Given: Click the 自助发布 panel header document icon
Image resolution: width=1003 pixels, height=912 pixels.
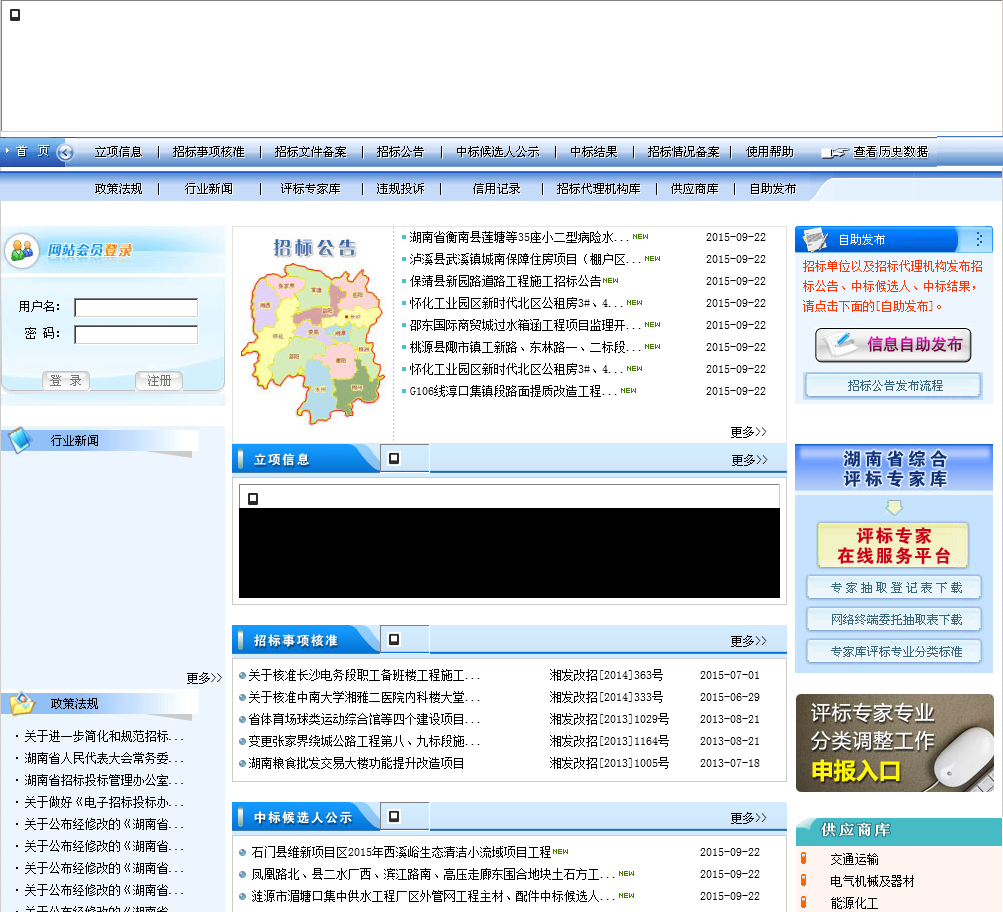Looking at the screenshot, I should point(815,240).
